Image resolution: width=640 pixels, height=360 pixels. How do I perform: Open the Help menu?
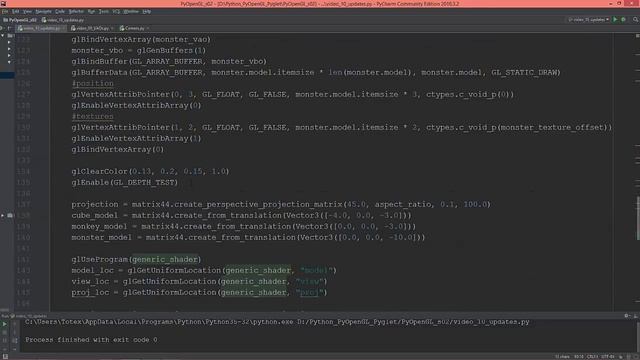tap(147, 11)
